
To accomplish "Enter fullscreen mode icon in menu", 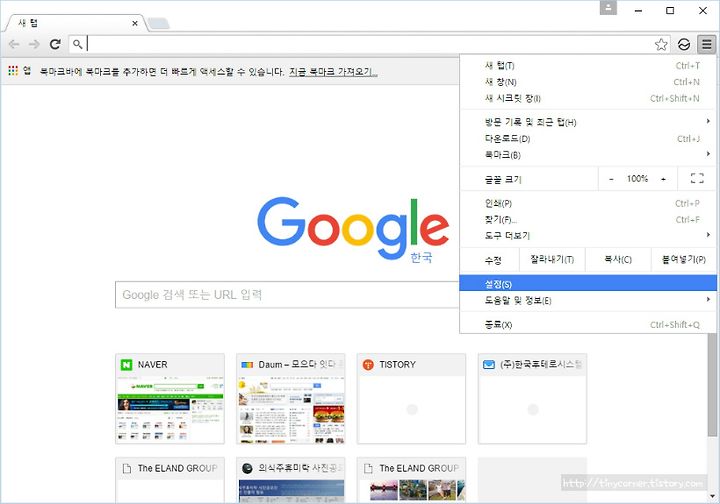I will [697, 179].
